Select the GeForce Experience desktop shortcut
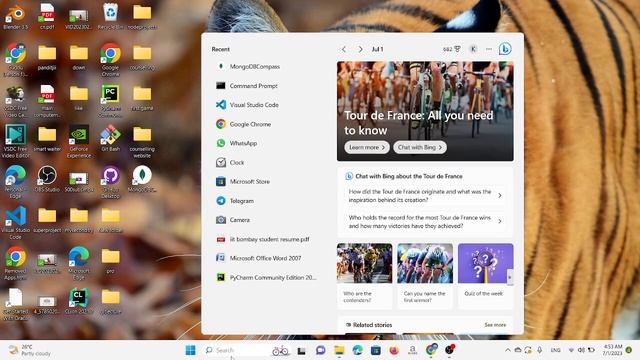 click(79, 141)
